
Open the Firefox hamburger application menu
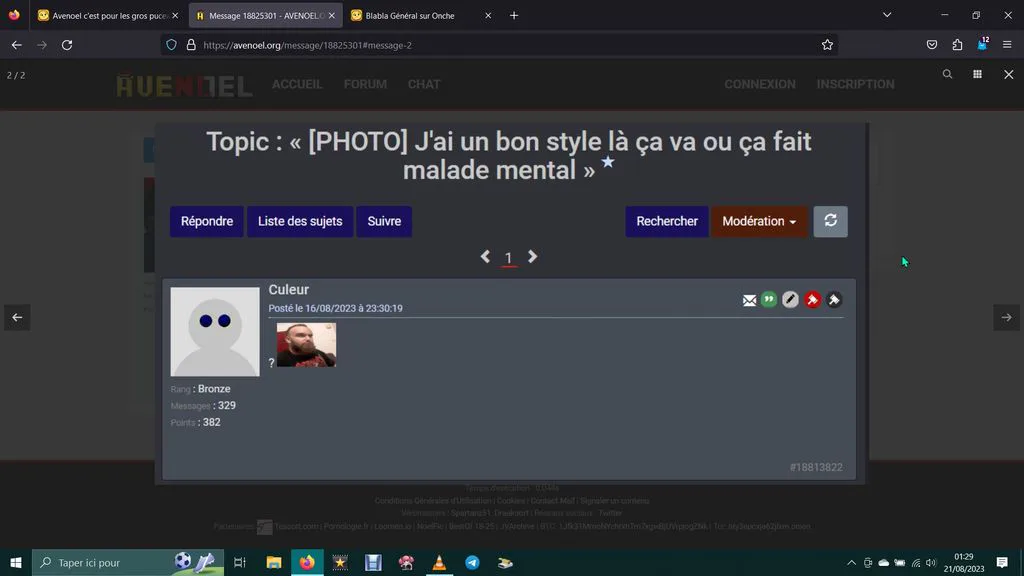(1007, 45)
